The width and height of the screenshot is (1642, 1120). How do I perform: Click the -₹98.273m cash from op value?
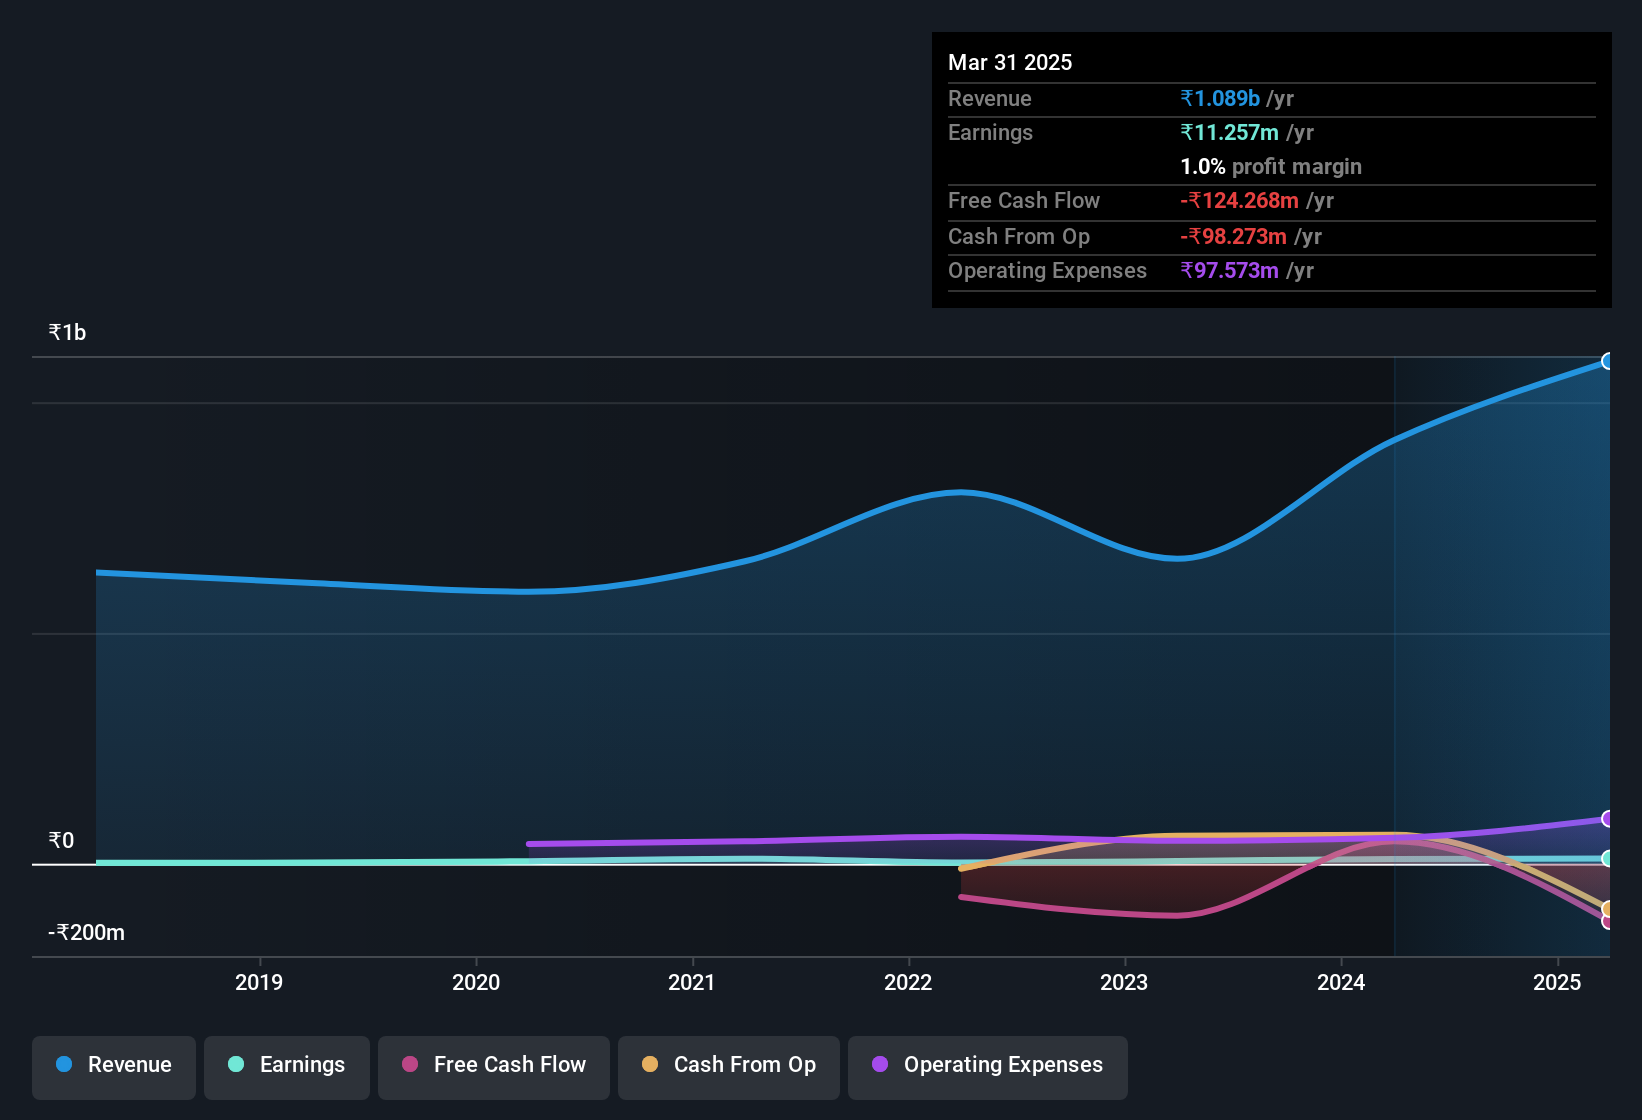[1233, 236]
